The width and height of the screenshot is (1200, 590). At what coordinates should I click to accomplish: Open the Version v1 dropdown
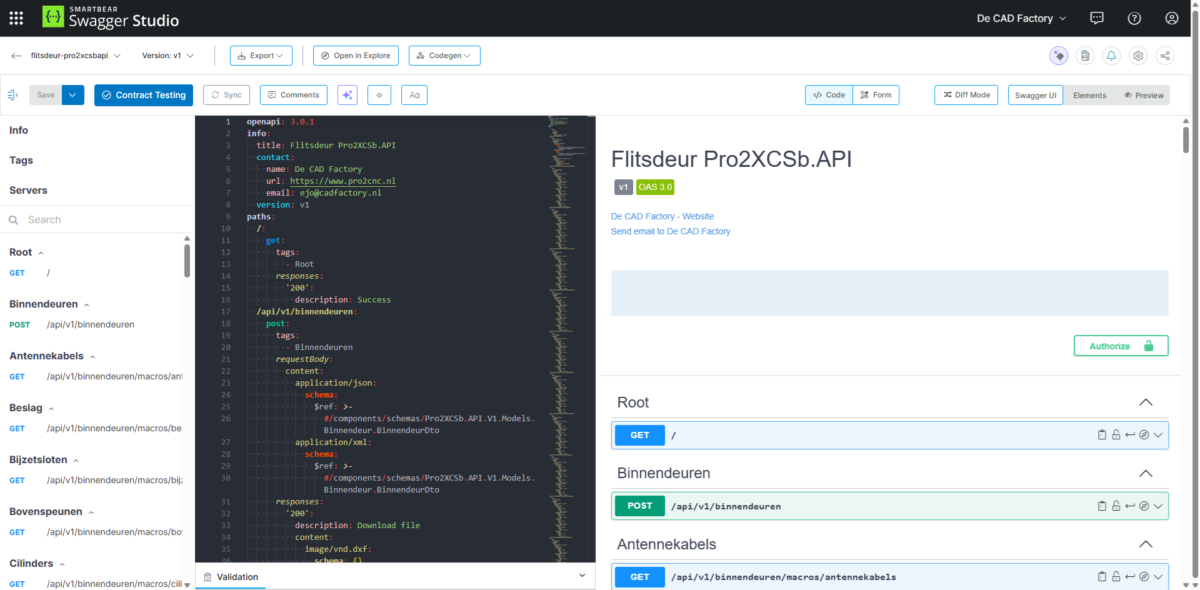(168, 56)
